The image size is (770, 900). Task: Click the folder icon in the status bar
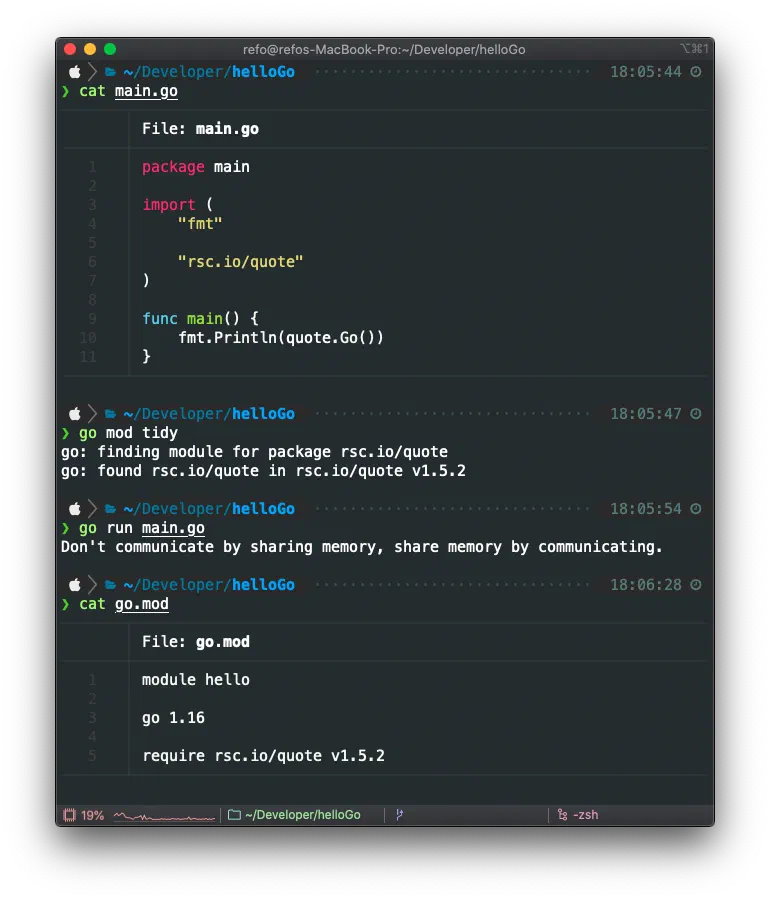pos(234,815)
